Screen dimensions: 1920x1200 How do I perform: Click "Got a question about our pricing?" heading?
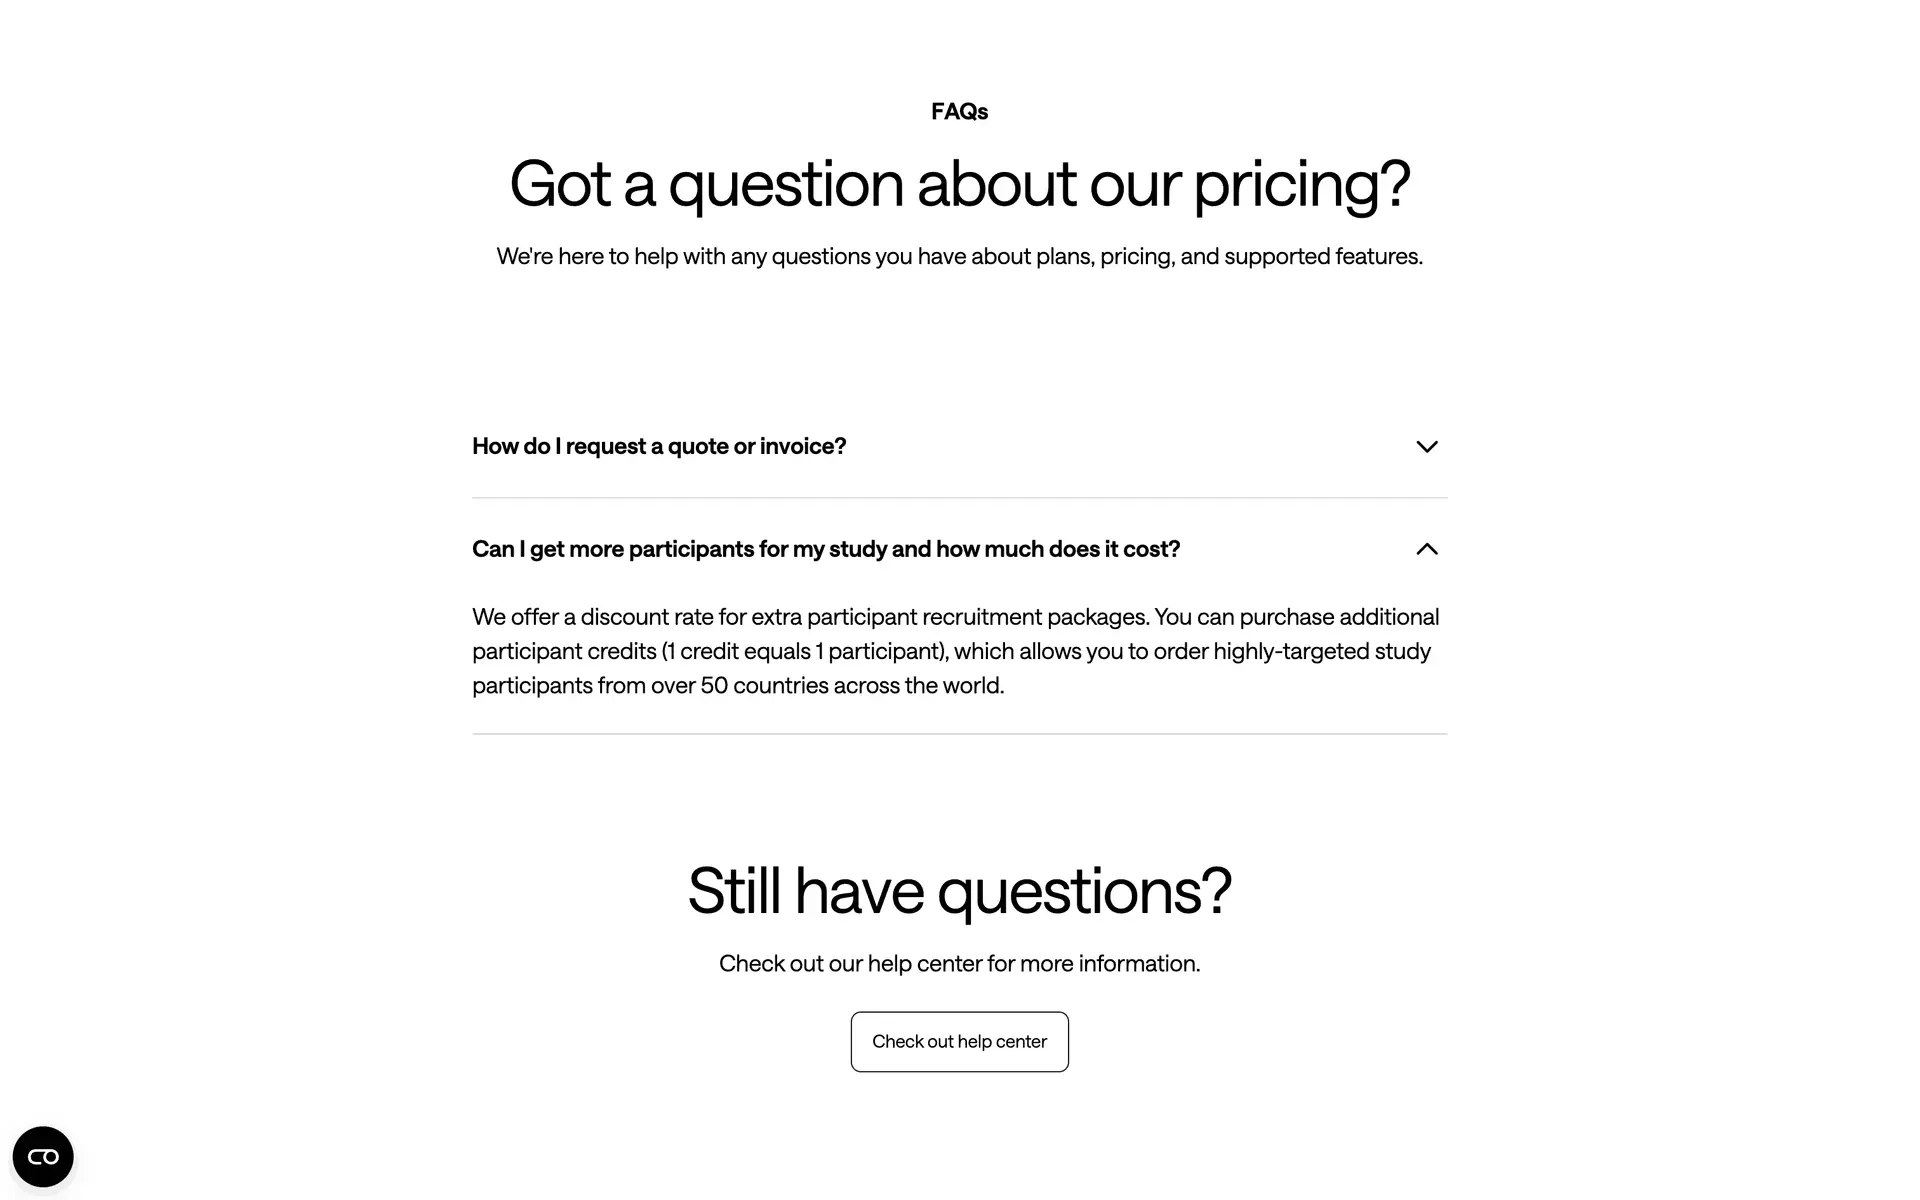(959, 184)
